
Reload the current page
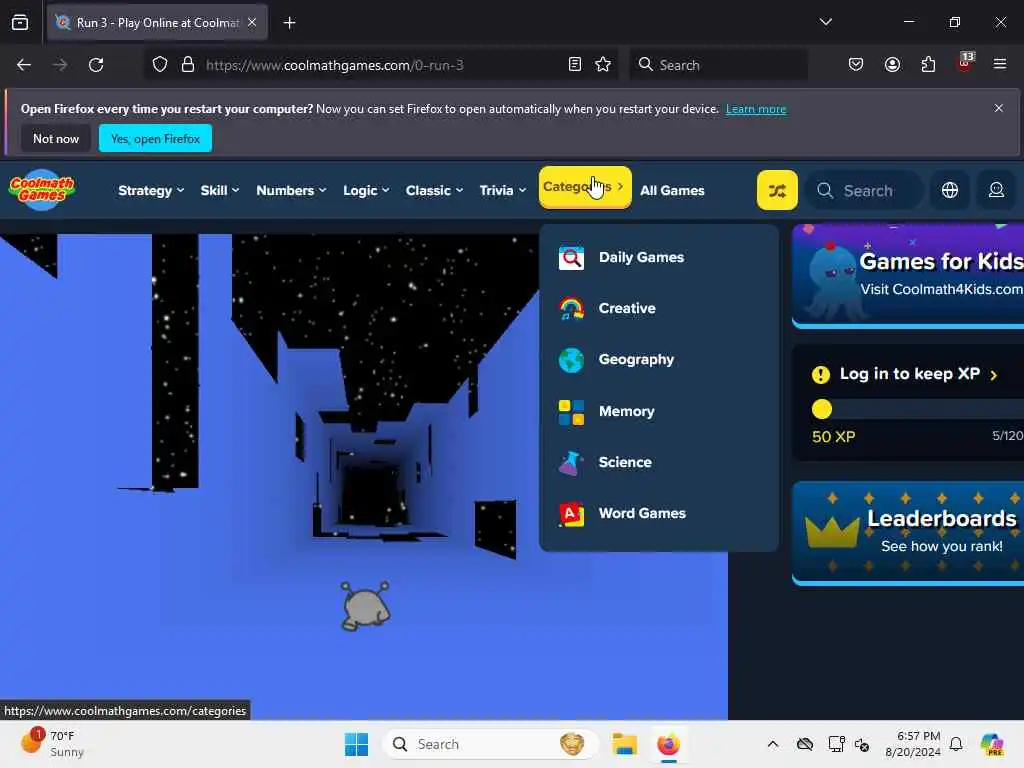coord(96,65)
